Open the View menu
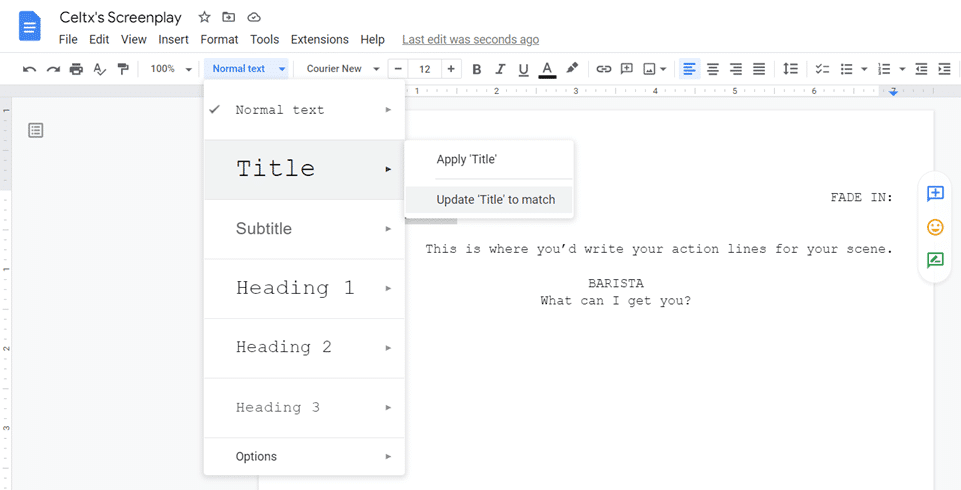Screen dimensions: 961x490 coord(134,39)
